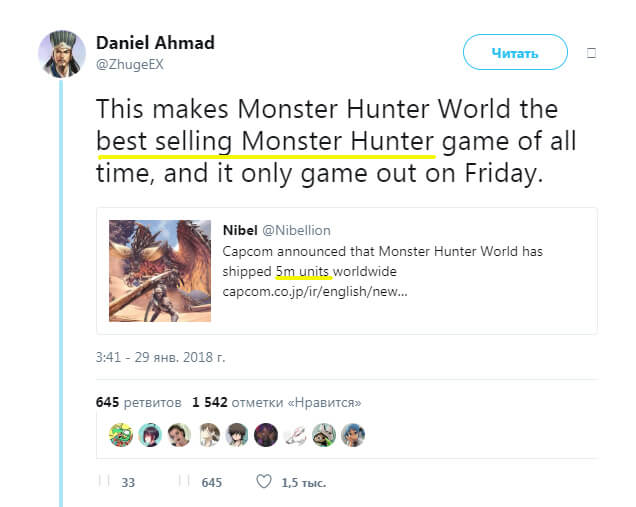Open the tweet's more options menu
Viewport: 636px width, 507px height.
point(591,53)
